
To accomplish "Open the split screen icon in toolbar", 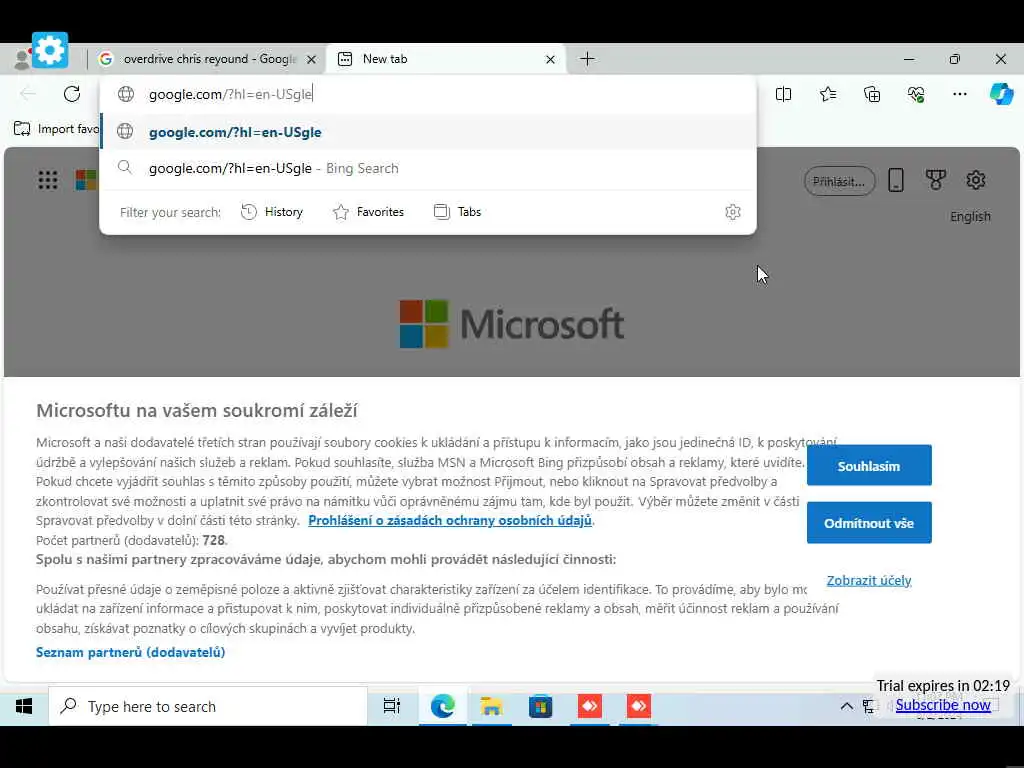I will tap(783, 94).
